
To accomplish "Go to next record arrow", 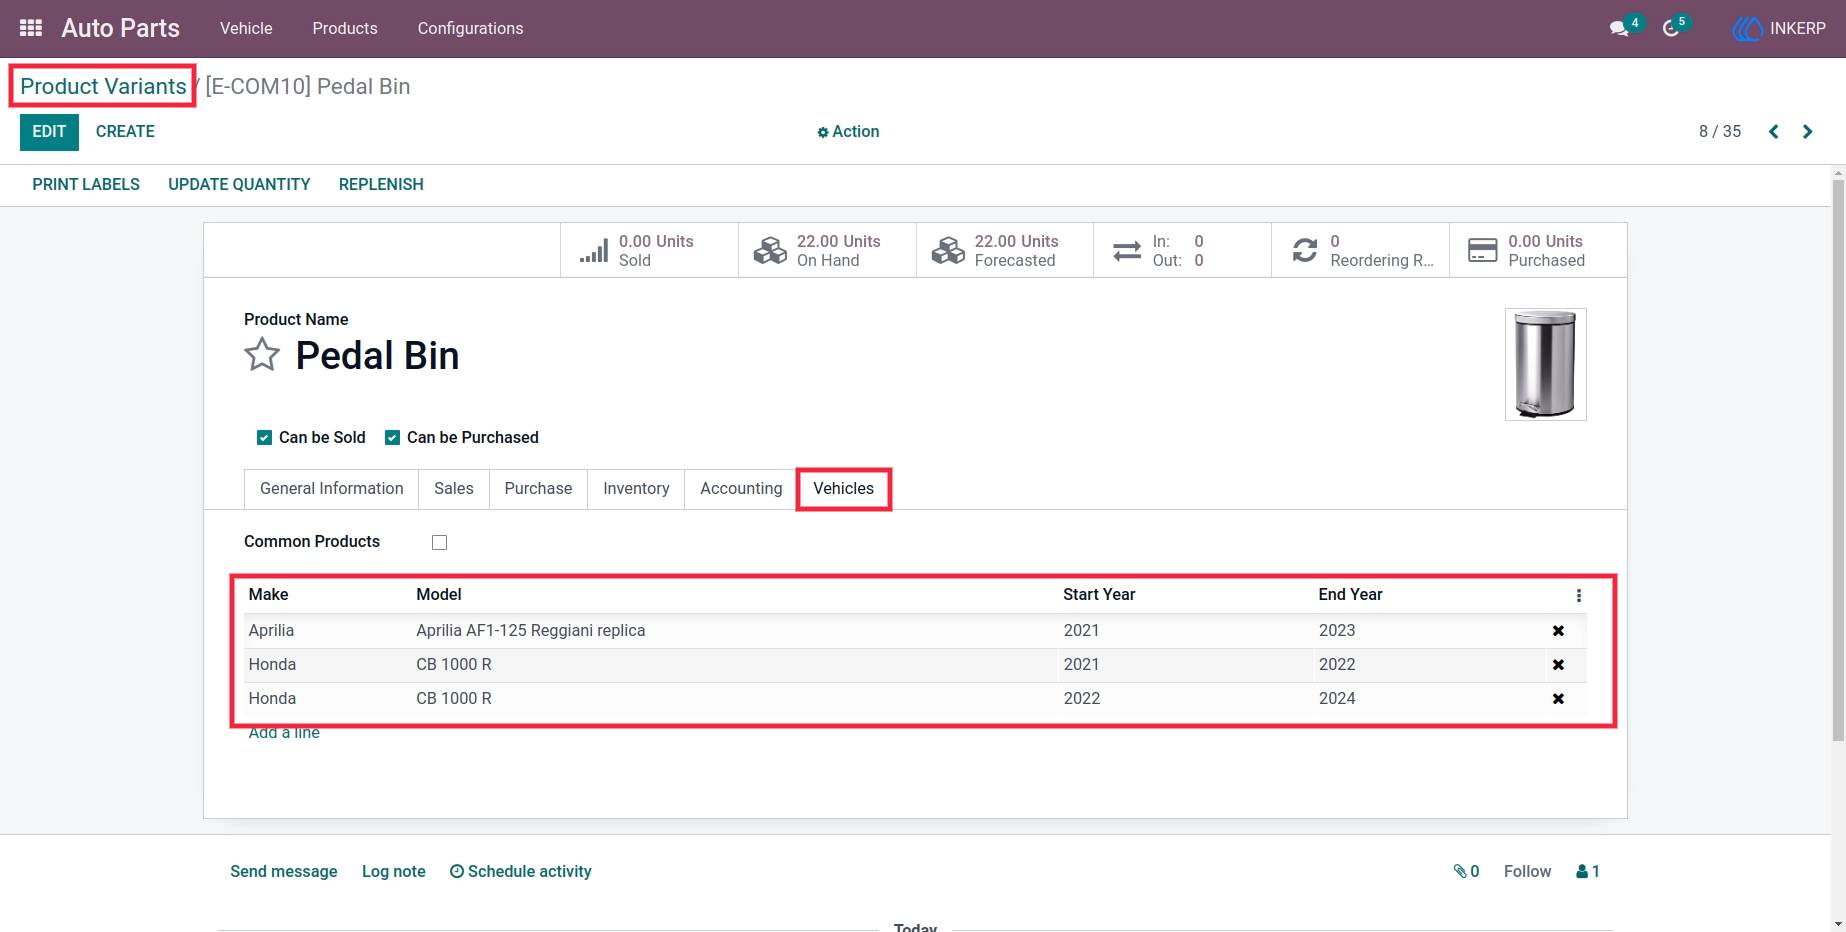I will 1807,131.
